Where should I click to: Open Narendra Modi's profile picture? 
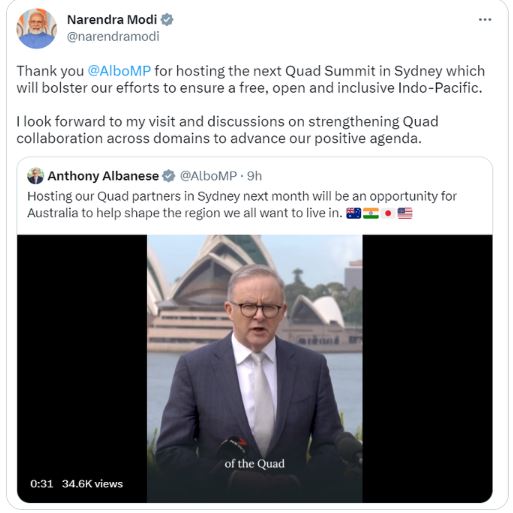pos(36,29)
